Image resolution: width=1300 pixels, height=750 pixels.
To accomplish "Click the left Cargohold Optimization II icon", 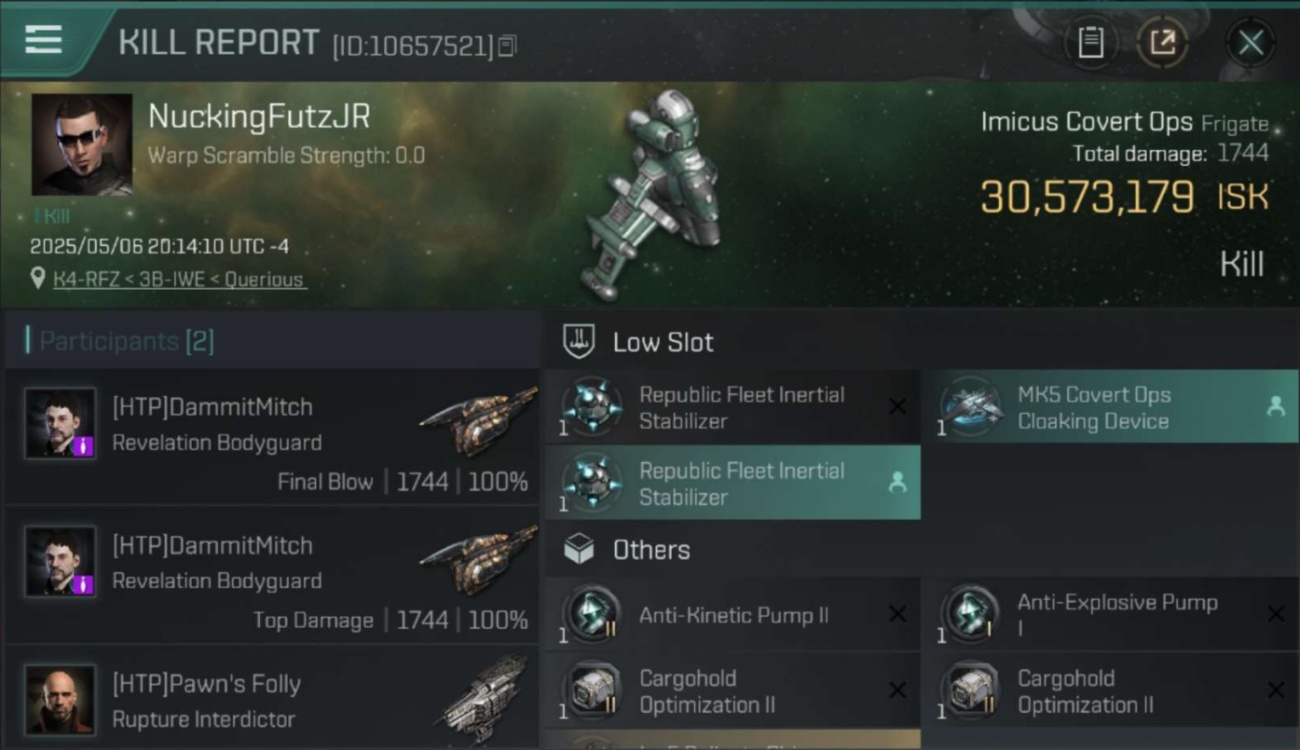I will click(592, 691).
